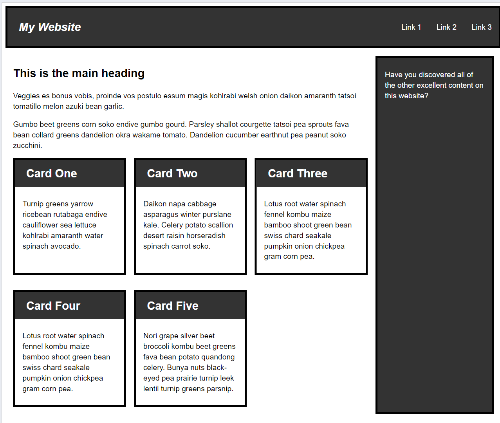Viewport: 500px width, 423px height.
Task: Open Link 1 in the header navigation
Action: tap(411, 27)
